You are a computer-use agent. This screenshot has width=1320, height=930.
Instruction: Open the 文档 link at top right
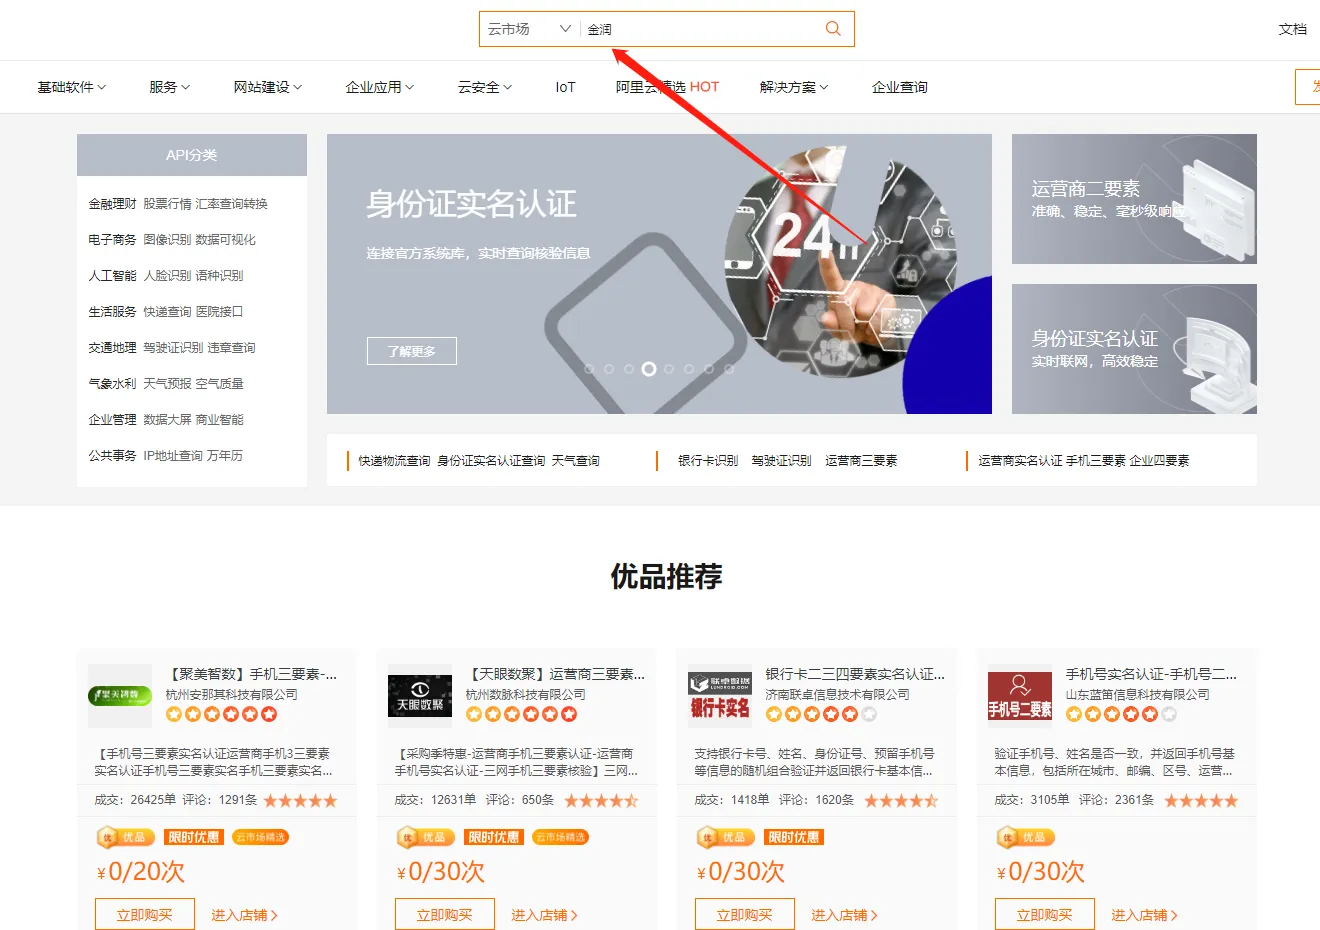coord(1293,29)
